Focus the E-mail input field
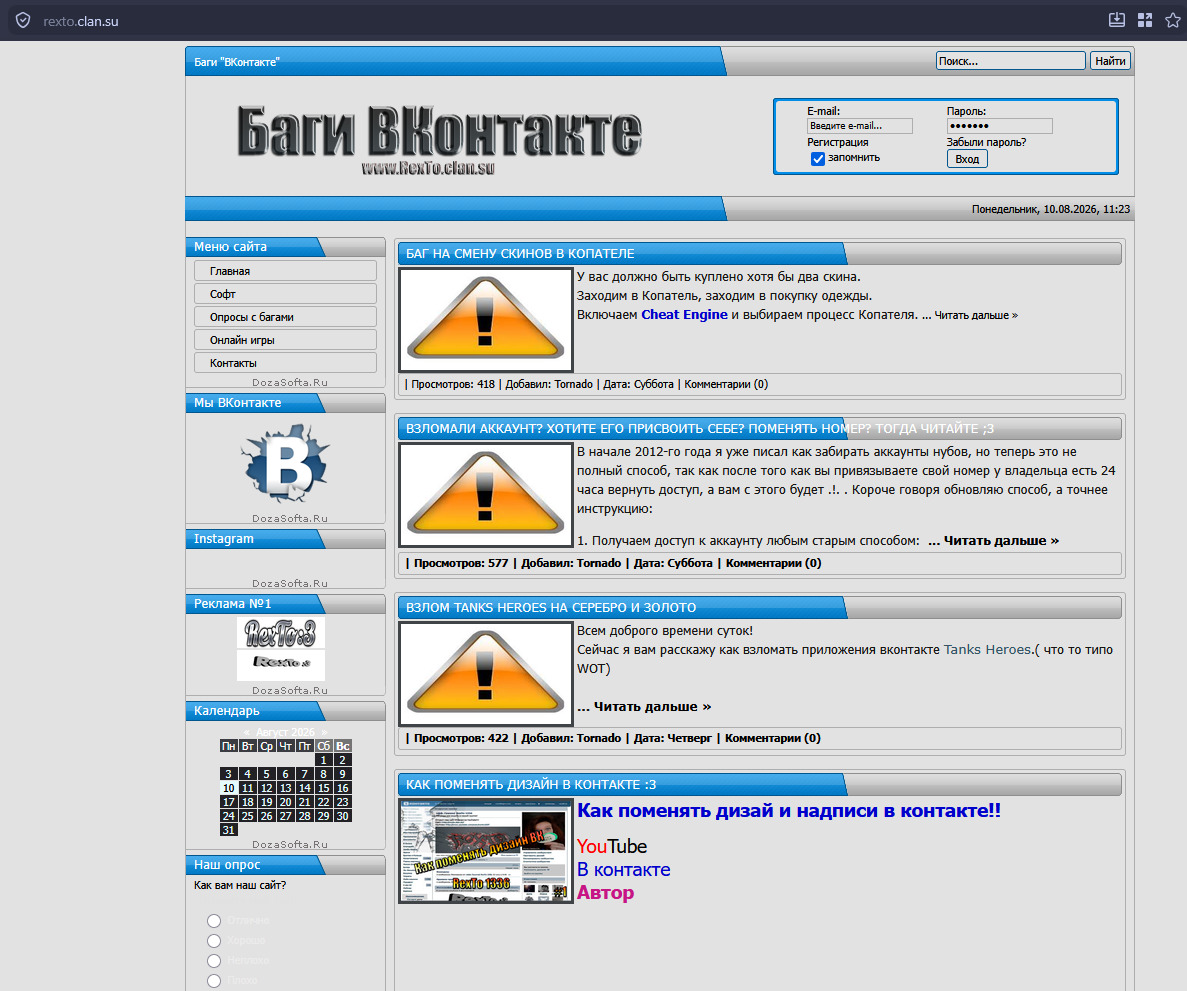 (859, 126)
